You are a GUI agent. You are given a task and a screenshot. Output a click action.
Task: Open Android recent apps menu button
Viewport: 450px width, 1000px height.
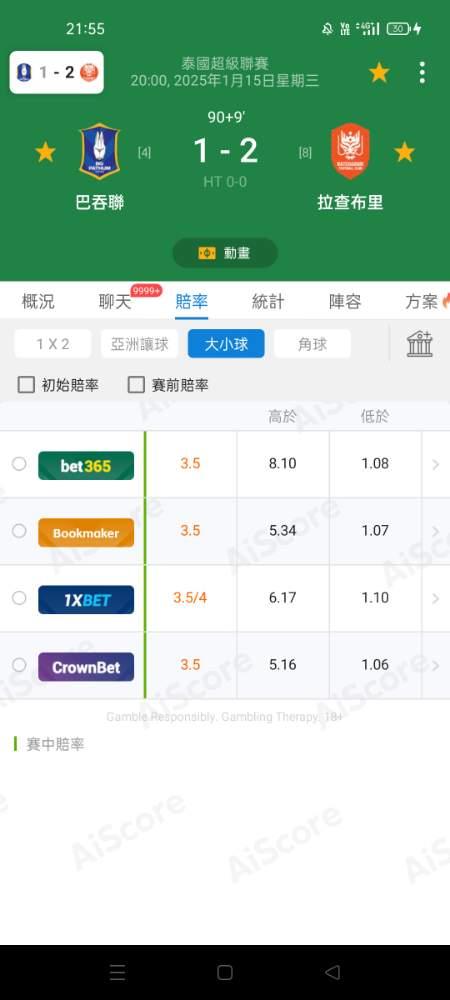pyautogui.click(x=117, y=972)
